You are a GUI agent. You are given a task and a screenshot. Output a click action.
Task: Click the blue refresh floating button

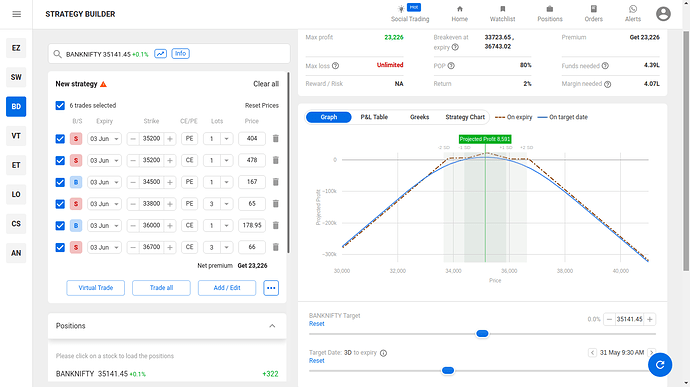coord(660,365)
